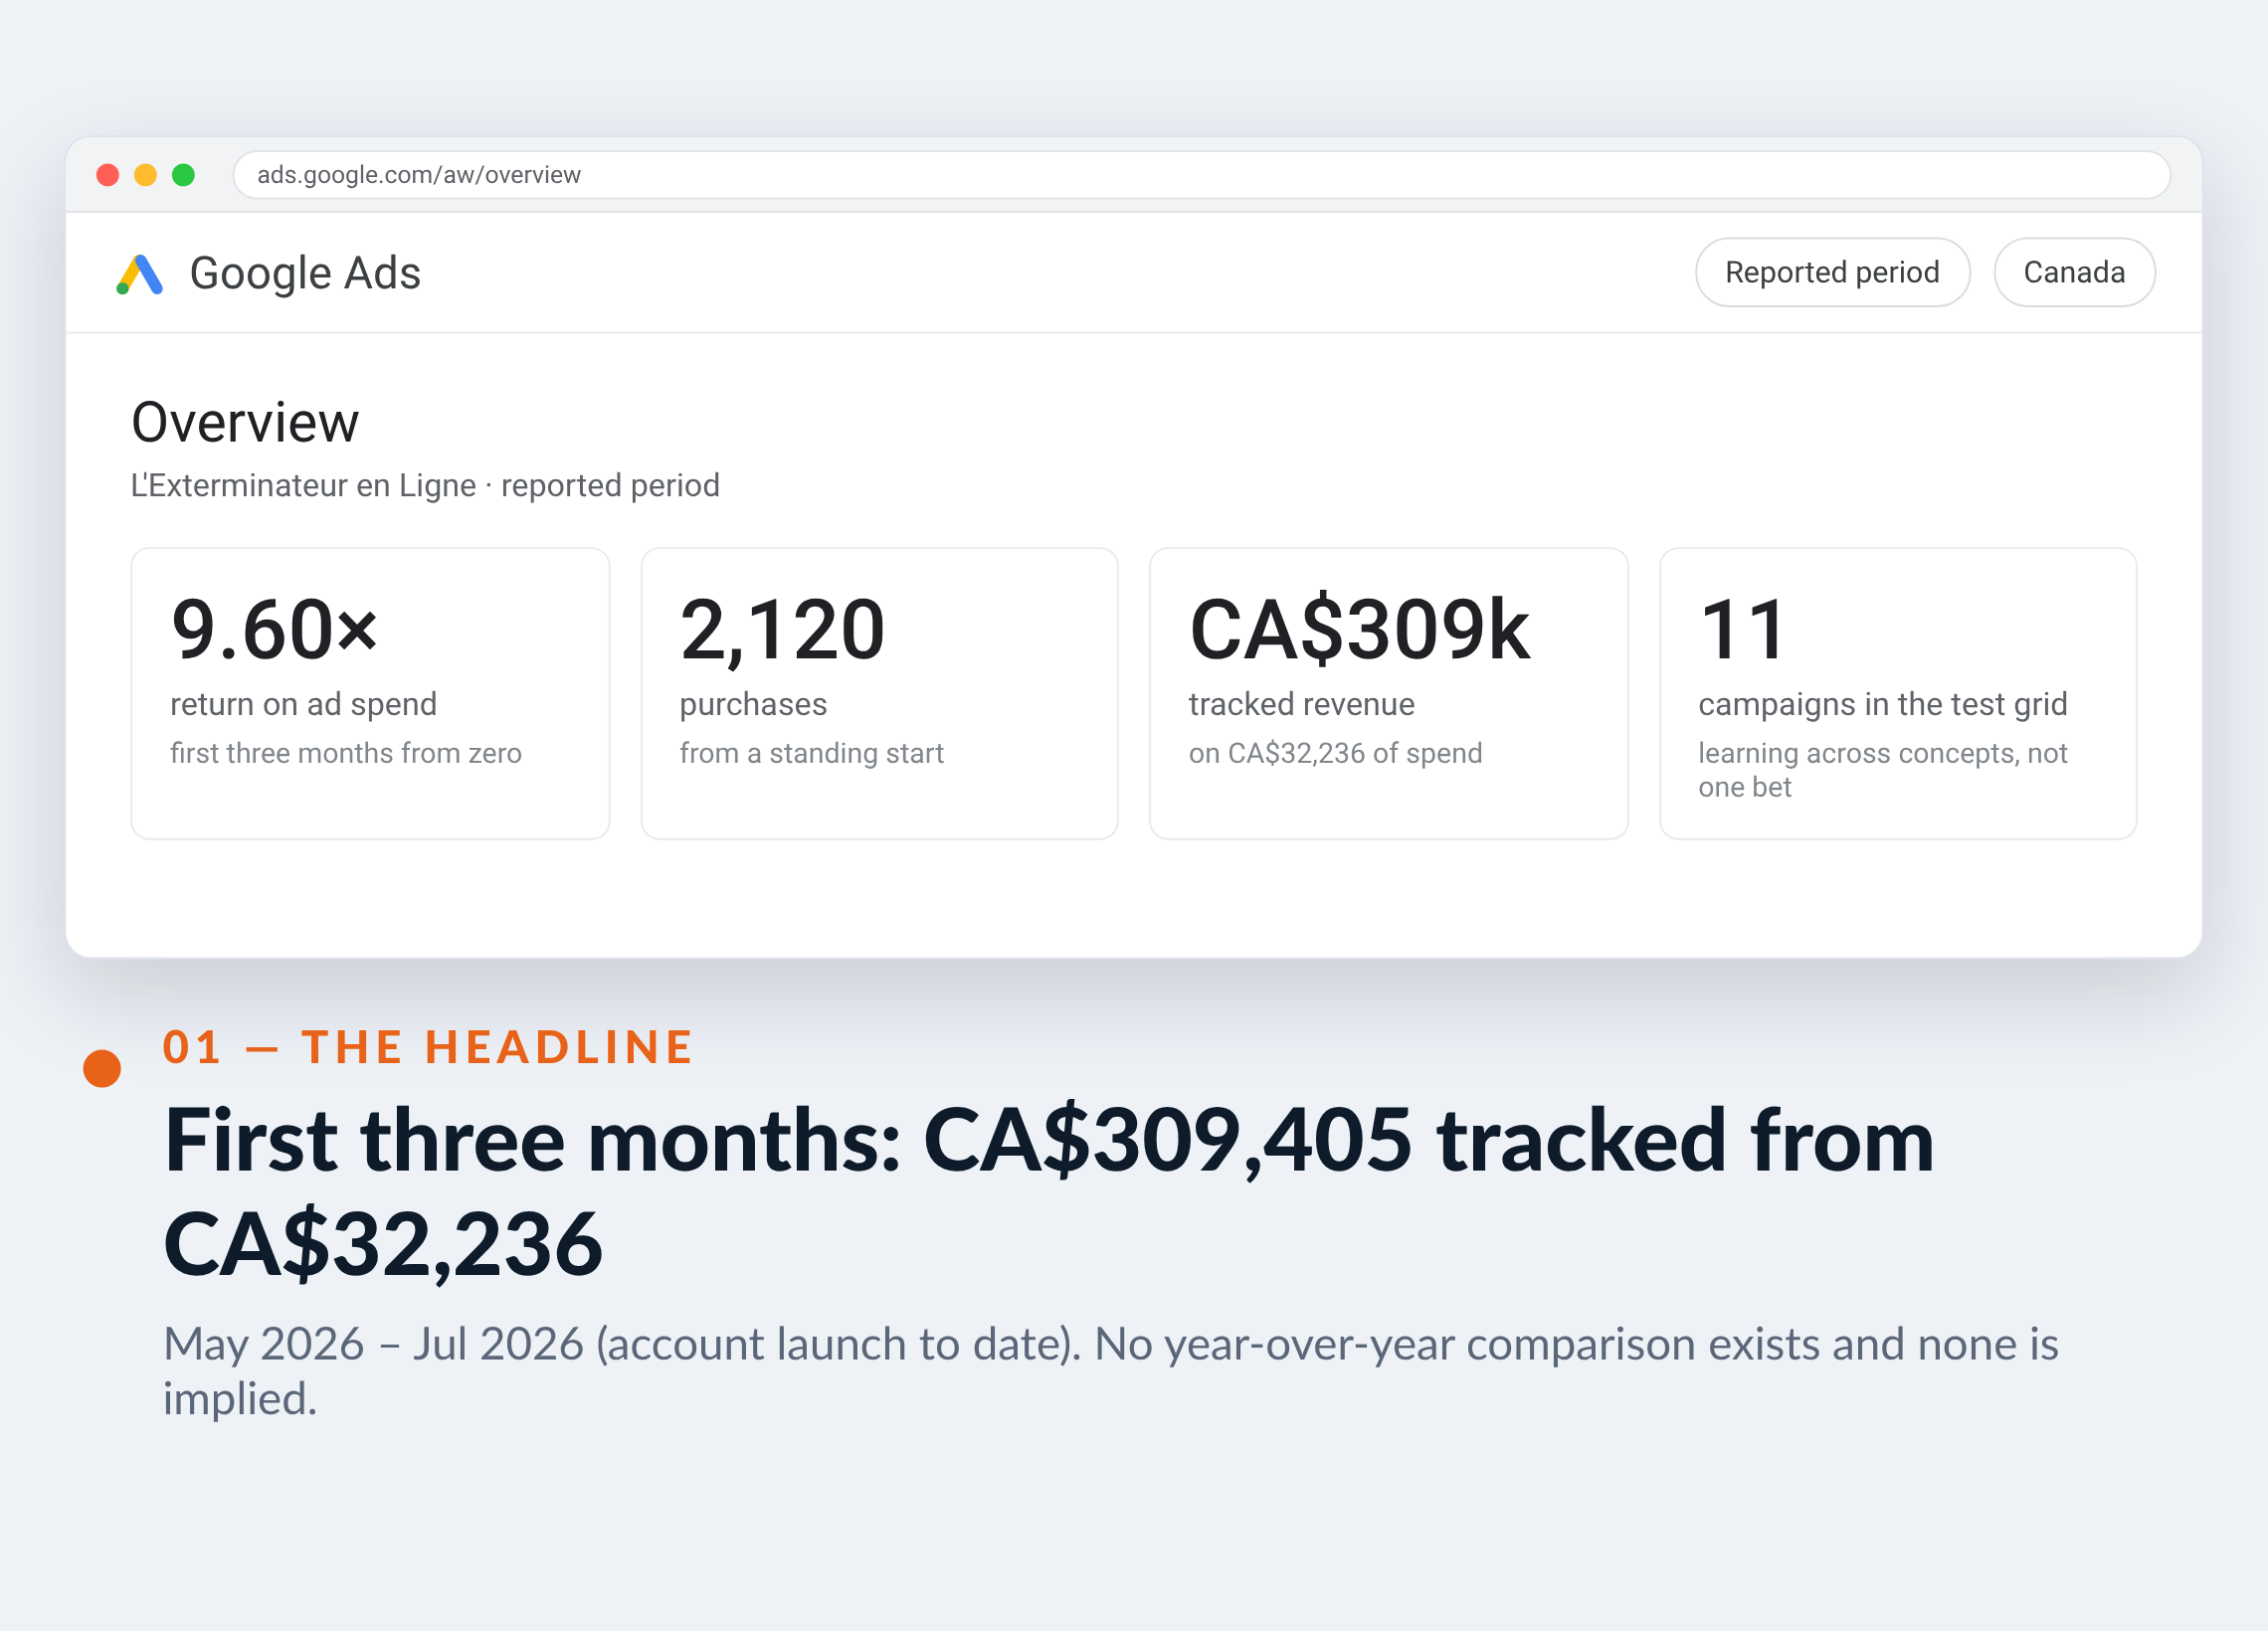The height and width of the screenshot is (1631, 2268).
Task: Click 'campaigns in the test grid' label
Action: click(x=1882, y=704)
